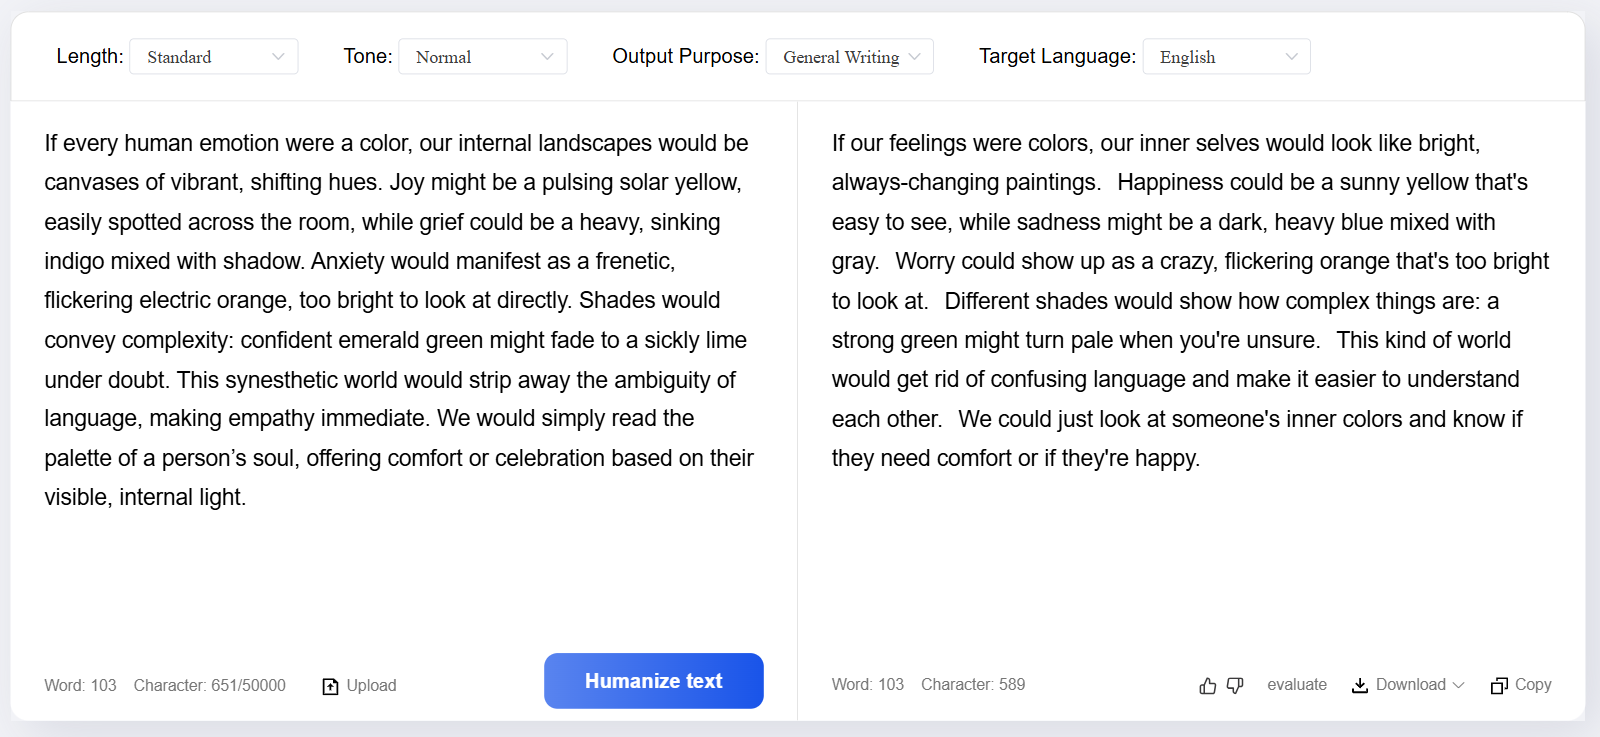Expand the Output Purpose General Writing dropdown
1600x737 pixels.
(849, 57)
